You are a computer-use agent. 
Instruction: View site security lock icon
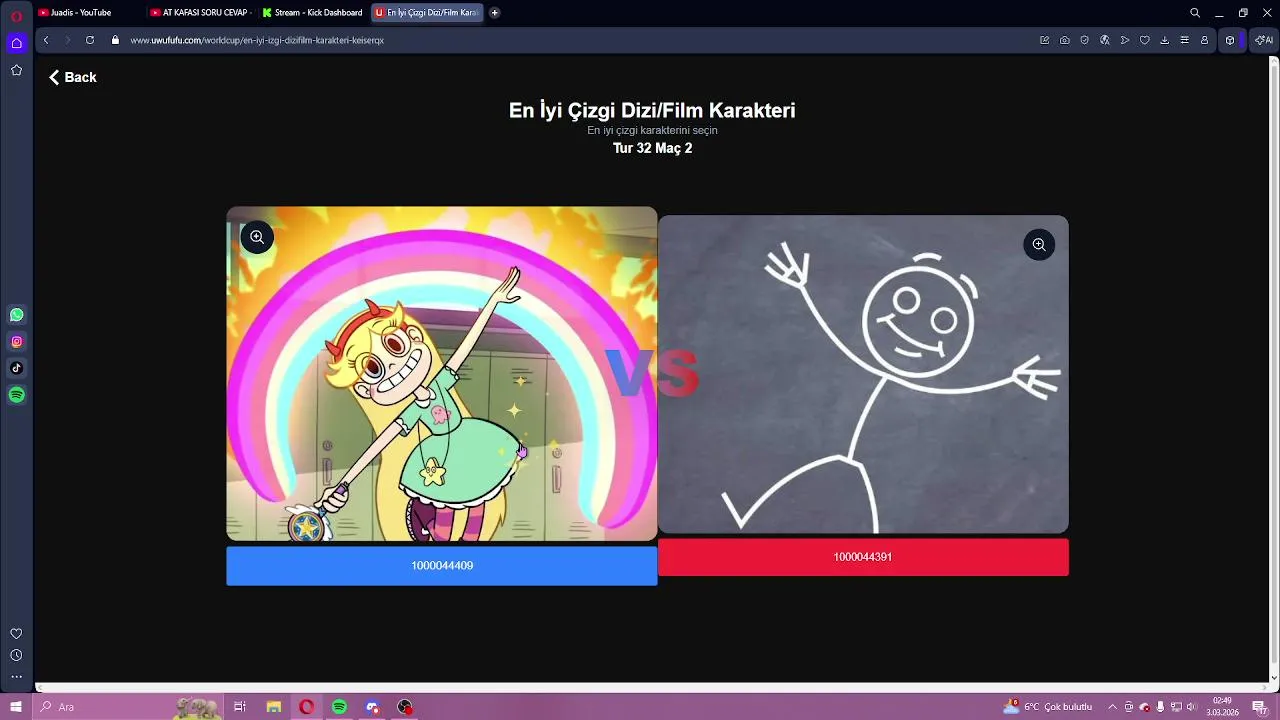[x=115, y=40]
